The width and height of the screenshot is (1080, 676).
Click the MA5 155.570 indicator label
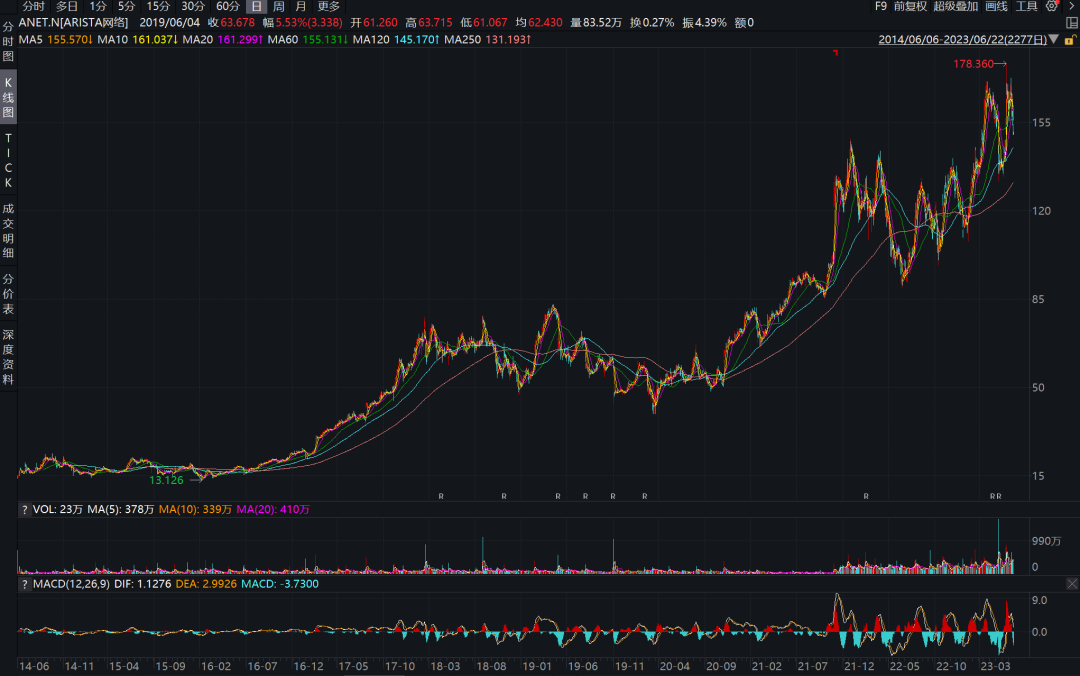56,39
